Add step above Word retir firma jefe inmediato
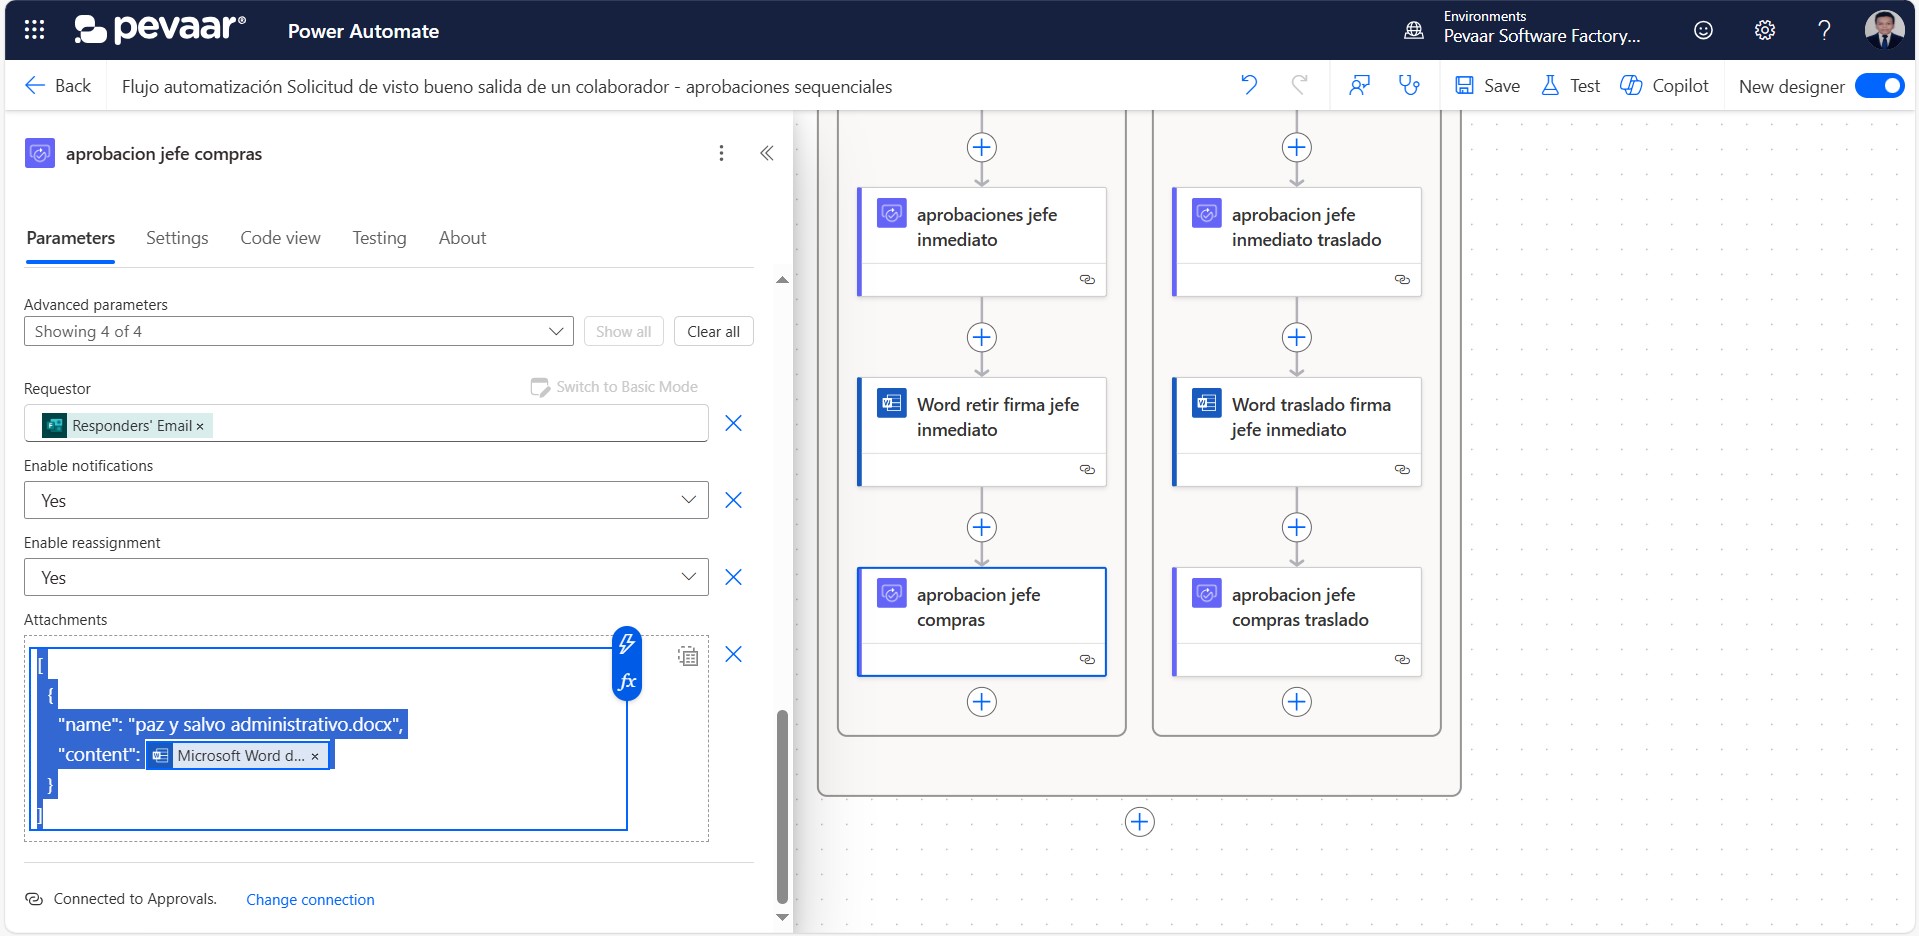This screenshot has width=1919, height=936. (982, 337)
